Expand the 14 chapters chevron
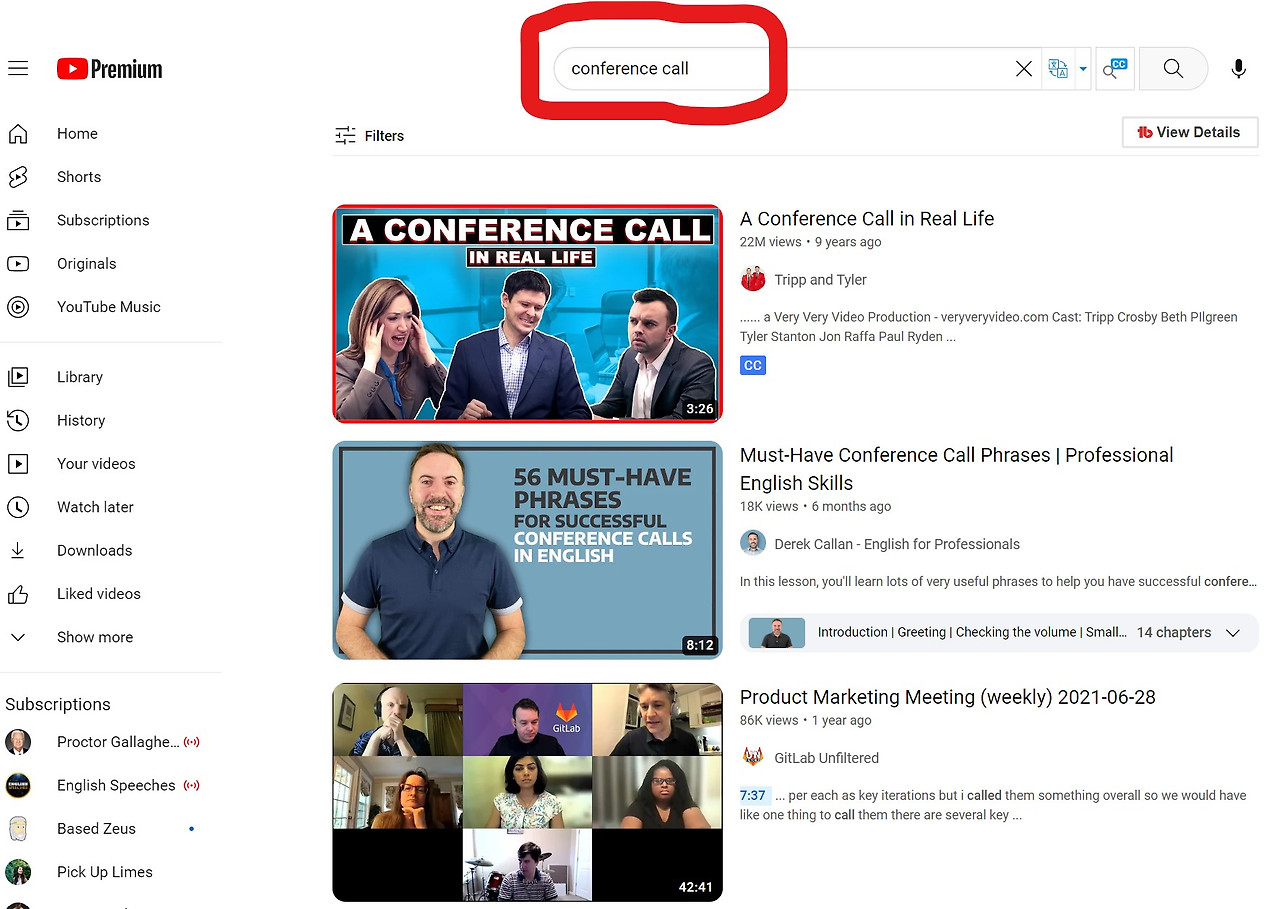 click(x=1233, y=633)
